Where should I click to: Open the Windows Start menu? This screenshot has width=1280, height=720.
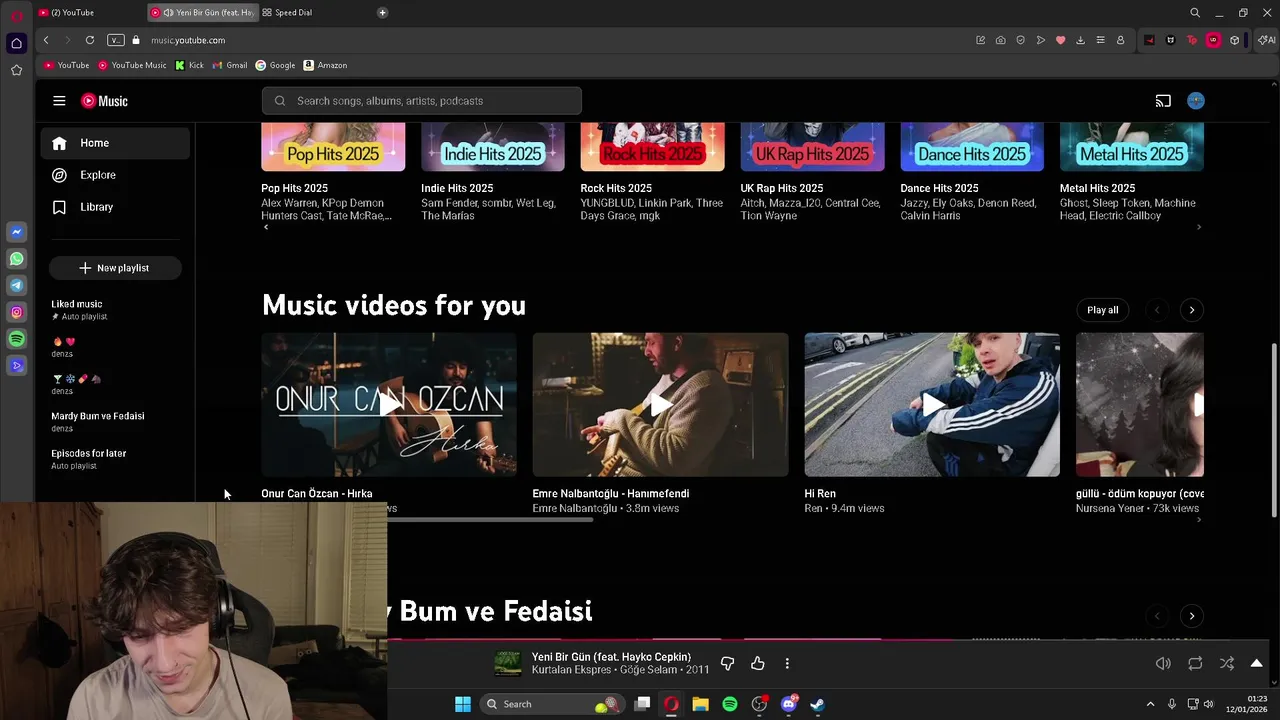[463, 704]
